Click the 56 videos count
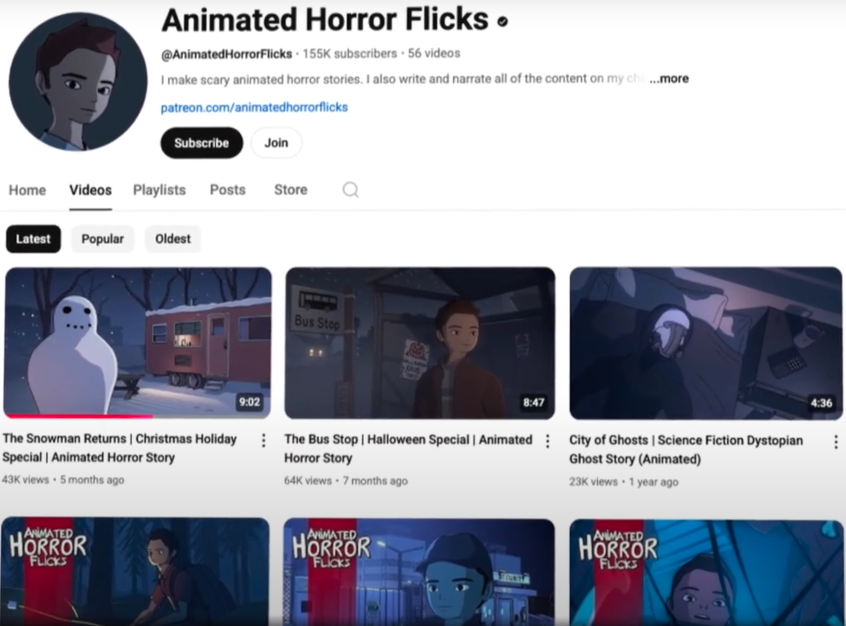 pyautogui.click(x=434, y=53)
